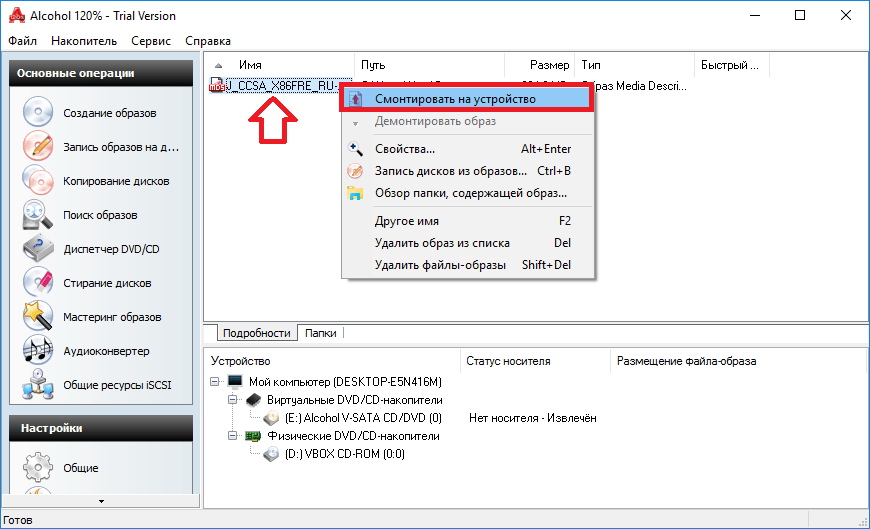Viewport: 870px width, 529px height.
Task: Open the Файл menu
Action: (22, 41)
